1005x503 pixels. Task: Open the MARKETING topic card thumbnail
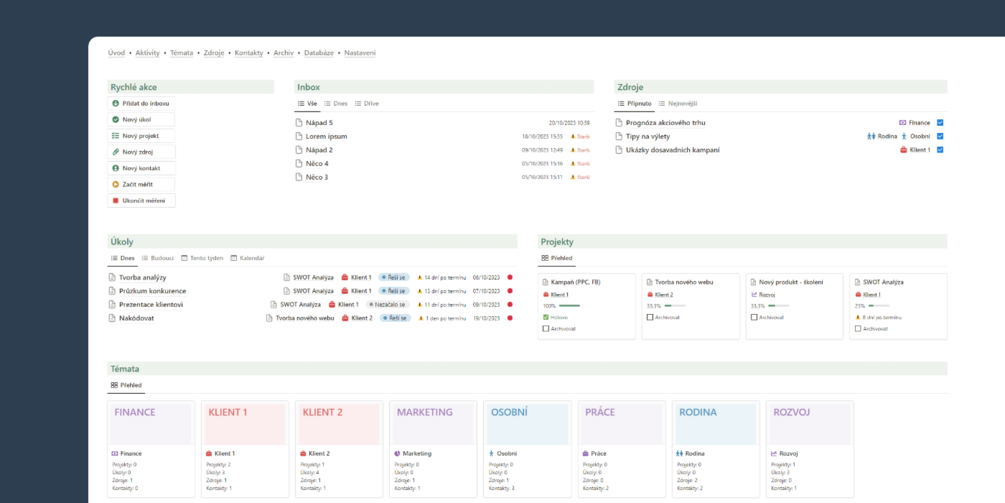click(433, 424)
